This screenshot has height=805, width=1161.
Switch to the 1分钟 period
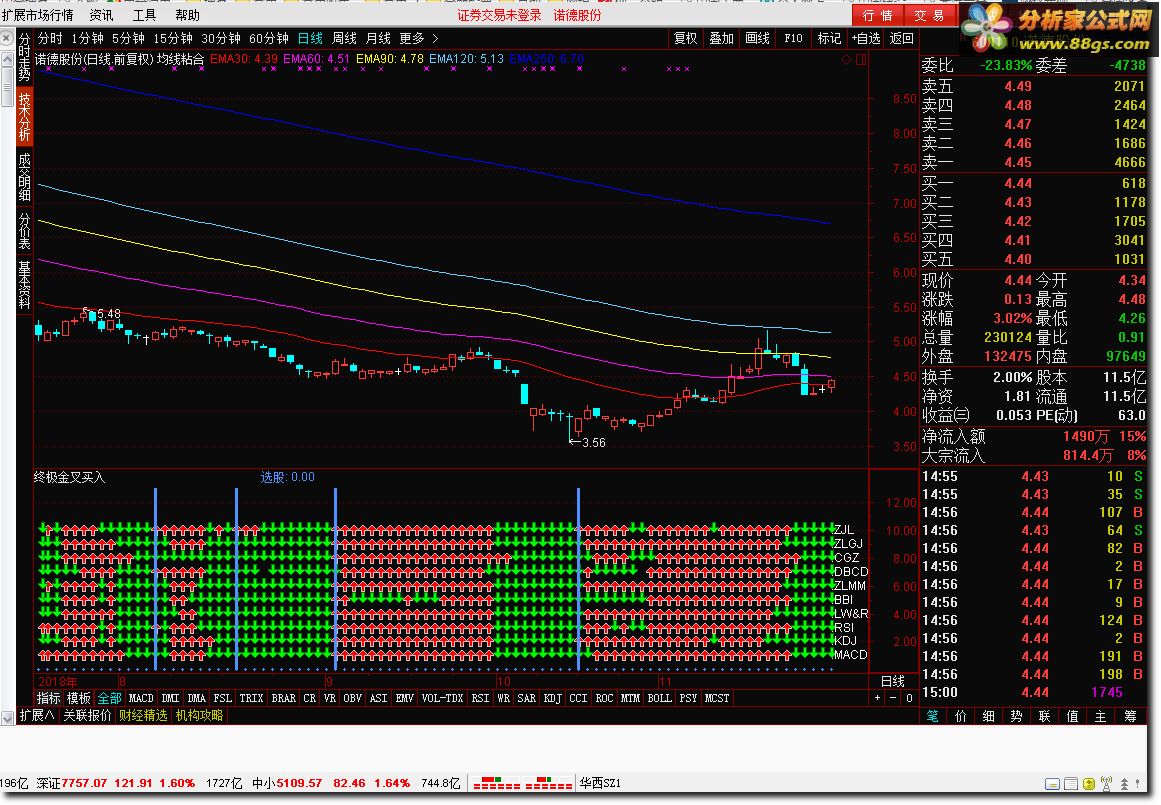point(87,39)
